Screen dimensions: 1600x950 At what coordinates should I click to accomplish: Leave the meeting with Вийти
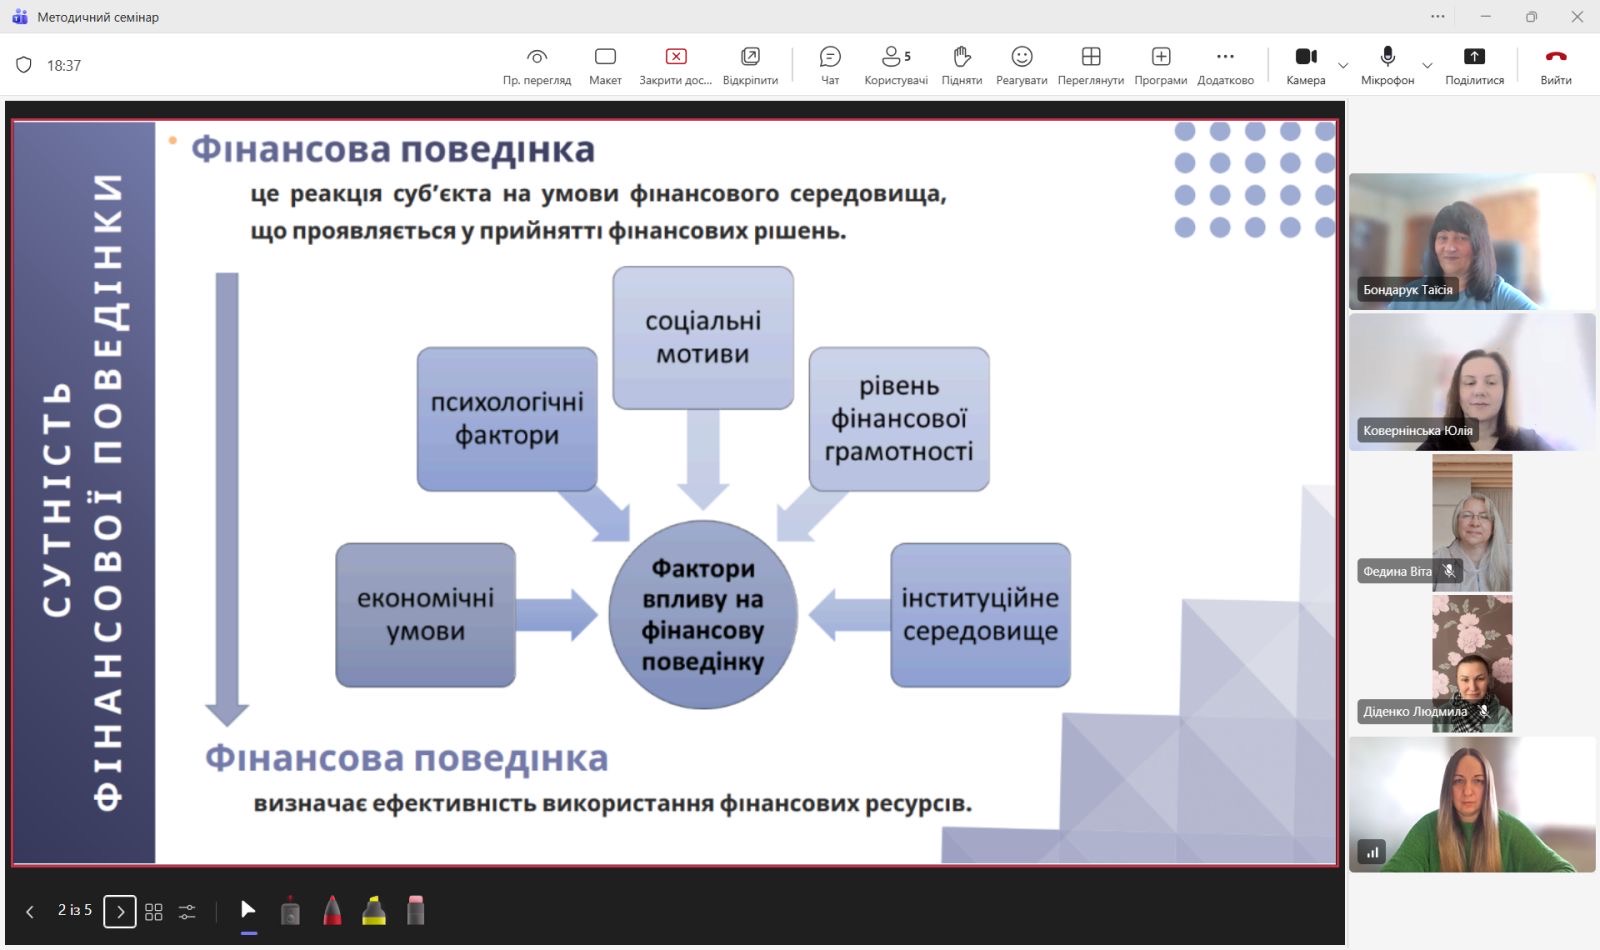(x=1555, y=65)
